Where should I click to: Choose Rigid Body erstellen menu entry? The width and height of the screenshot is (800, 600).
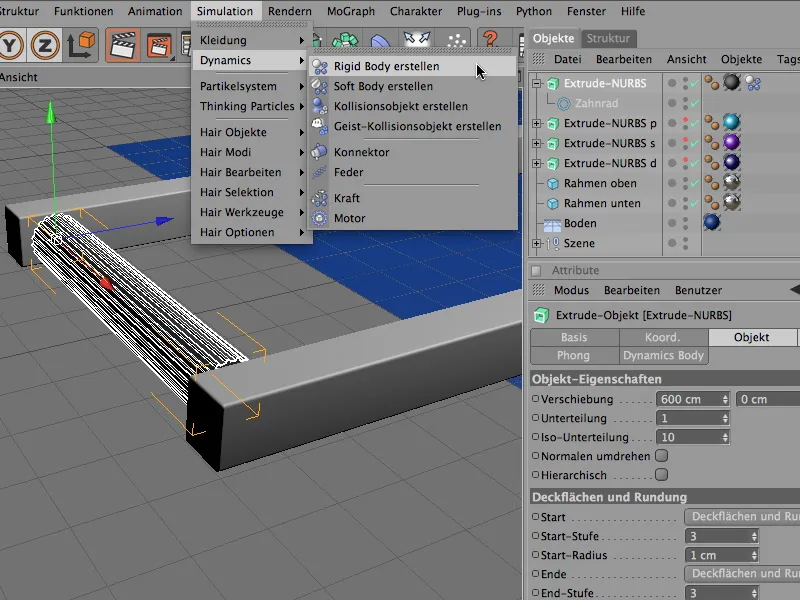386,66
